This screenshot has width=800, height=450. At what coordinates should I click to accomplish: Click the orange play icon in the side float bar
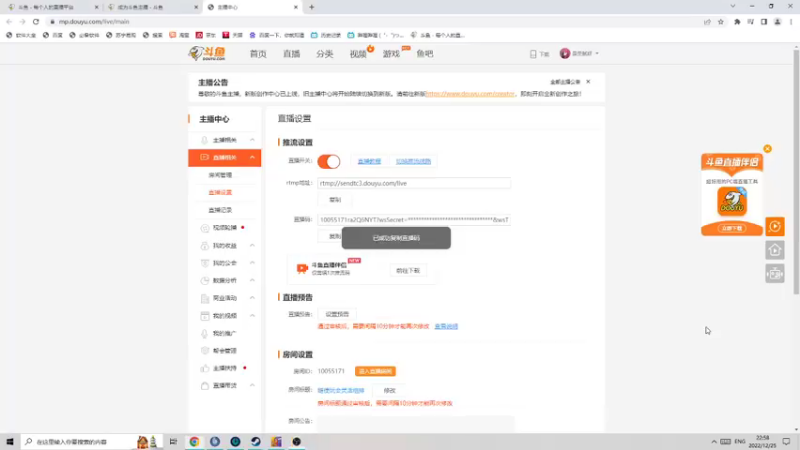pyautogui.click(x=774, y=227)
